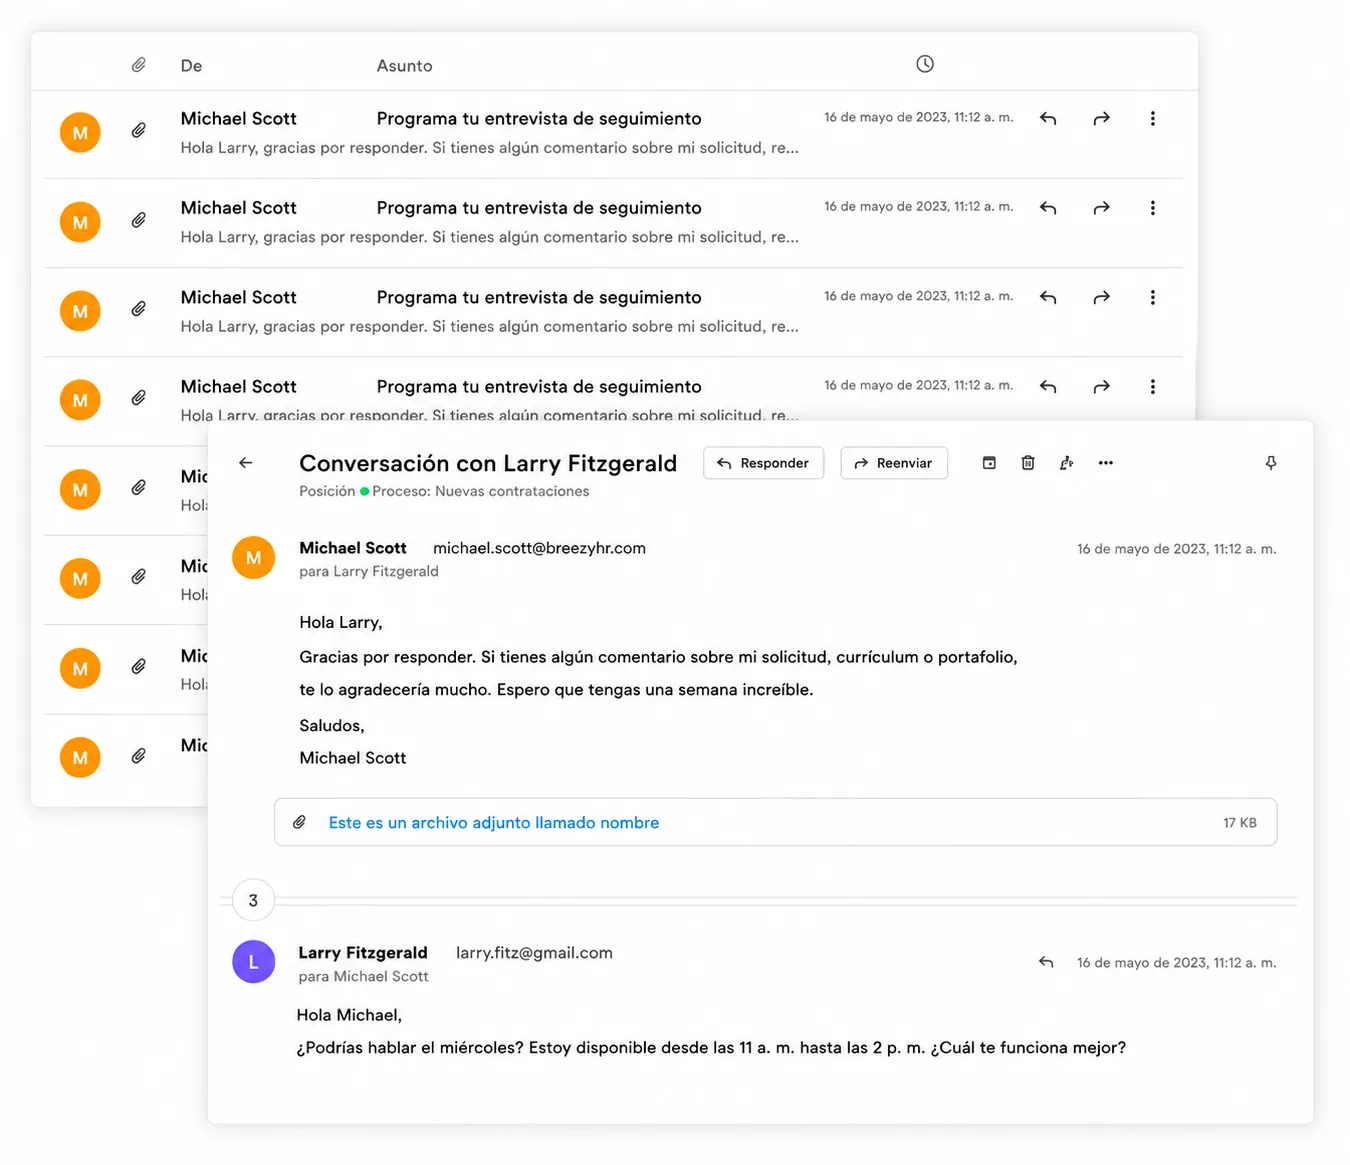Reply to the first email in list
The image size is (1350, 1165).
coord(1048,119)
